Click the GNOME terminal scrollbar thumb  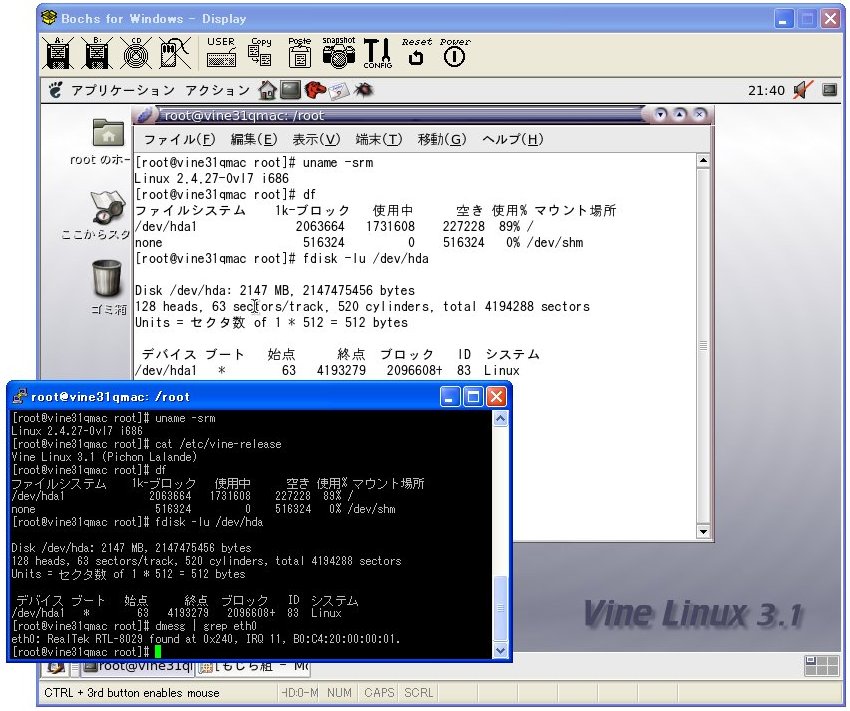[x=703, y=346]
